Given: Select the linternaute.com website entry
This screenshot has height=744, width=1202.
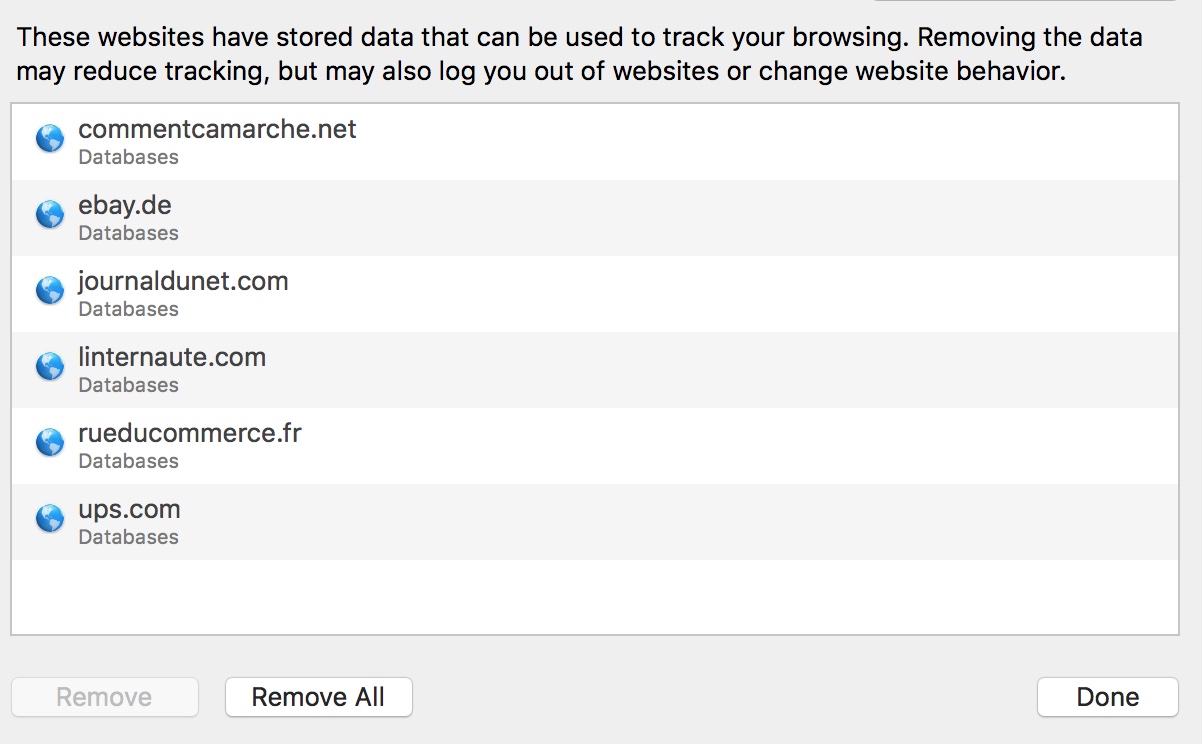Looking at the screenshot, I should pyautogui.click(x=595, y=370).
